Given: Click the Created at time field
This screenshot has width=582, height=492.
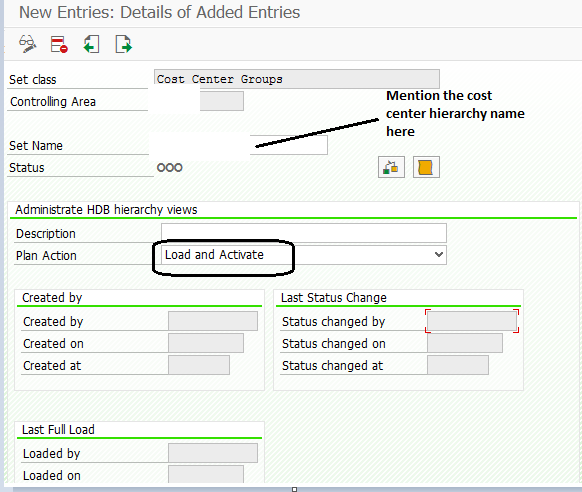Looking at the screenshot, I should pyautogui.click(x=199, y=365).
